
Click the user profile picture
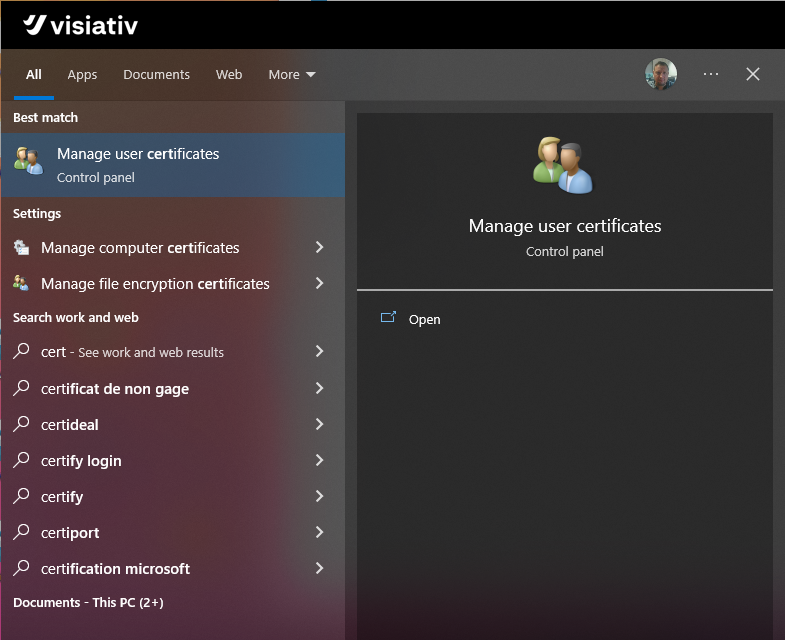coord(661,74)
